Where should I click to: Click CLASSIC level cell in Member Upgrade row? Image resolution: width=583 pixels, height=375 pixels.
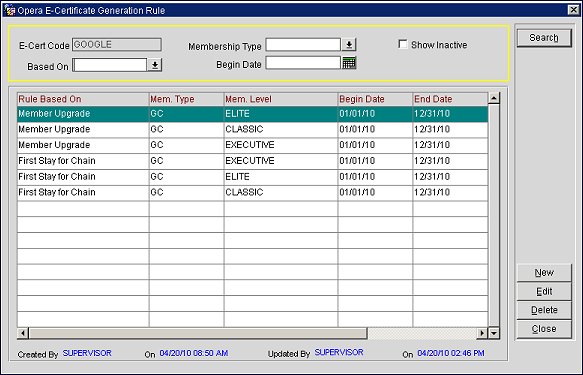coord(281,129)
